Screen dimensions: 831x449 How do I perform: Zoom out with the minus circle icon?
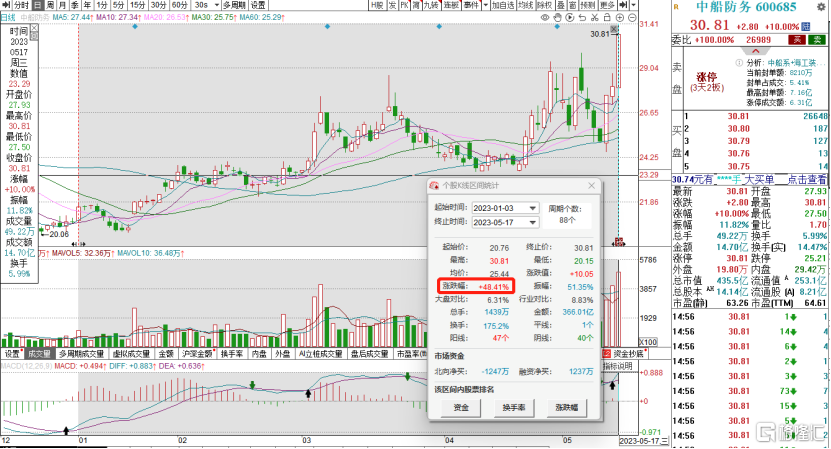pos(632,17)
